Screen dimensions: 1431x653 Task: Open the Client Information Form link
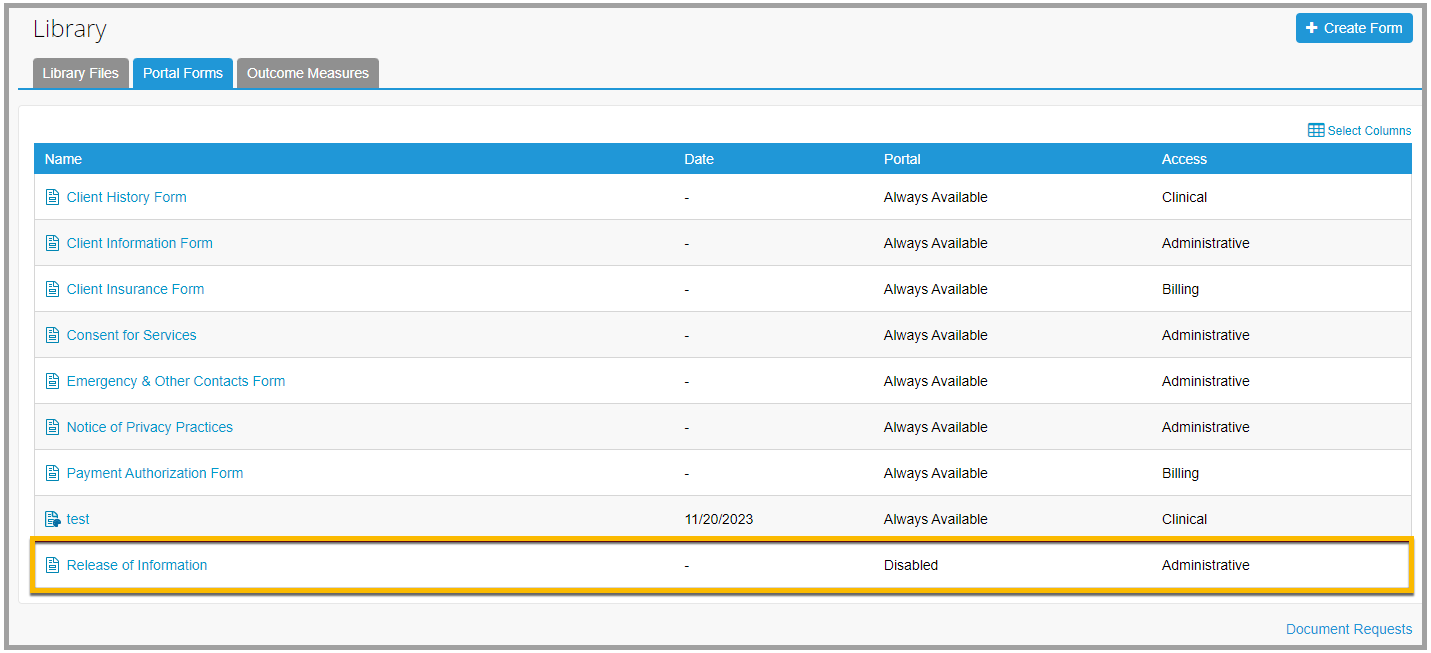point(139,243)
